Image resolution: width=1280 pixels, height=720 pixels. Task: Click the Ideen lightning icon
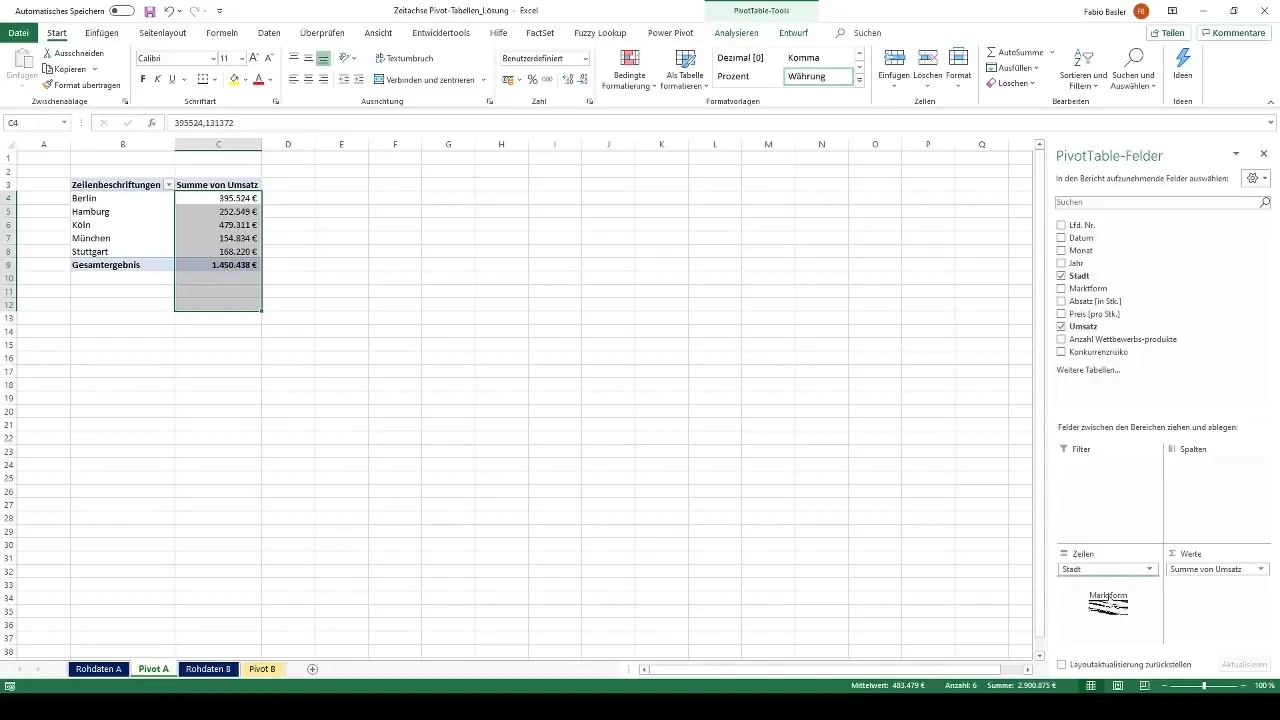pos(1183,58)
